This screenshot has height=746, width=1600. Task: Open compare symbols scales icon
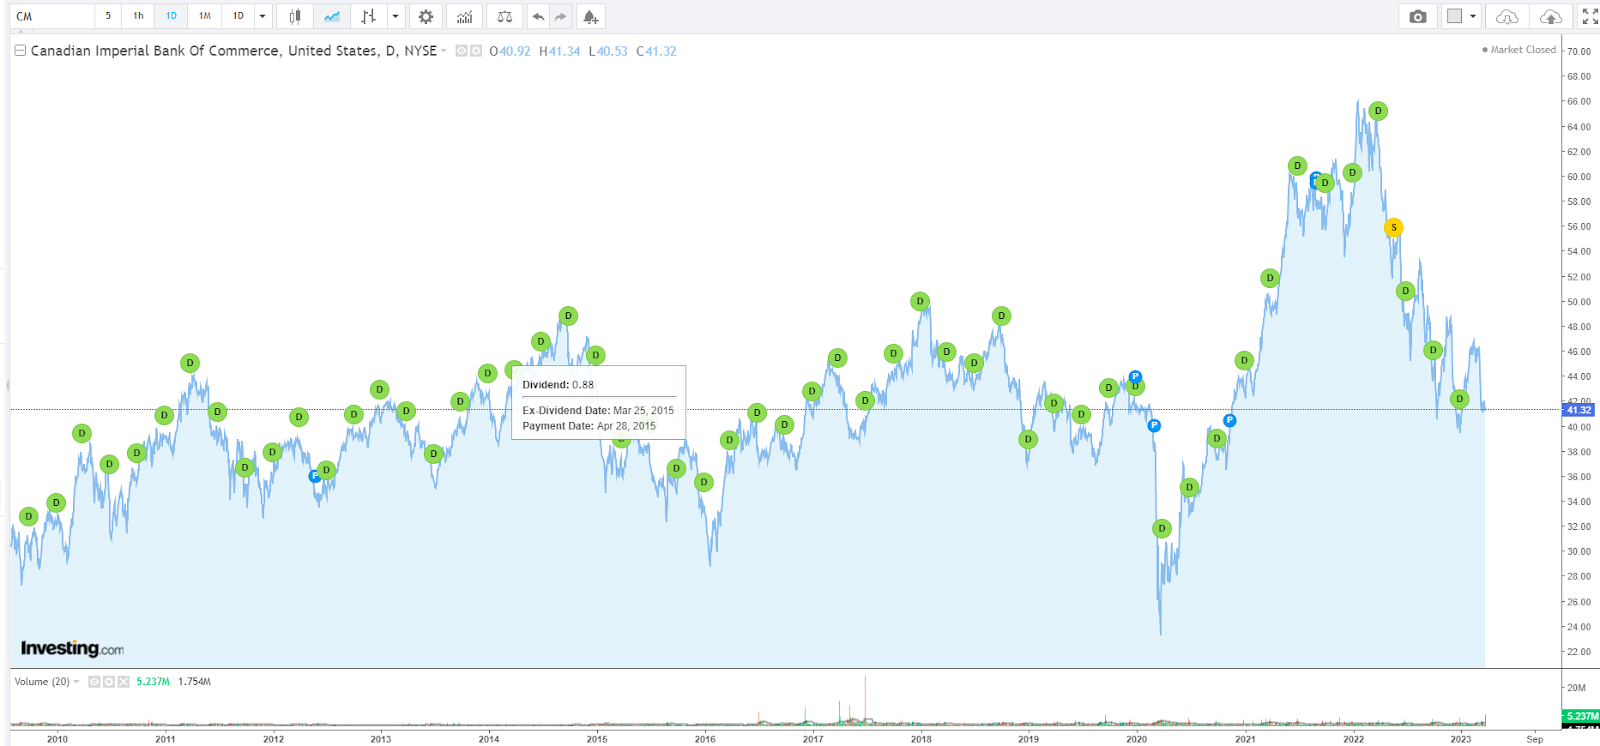504,16
